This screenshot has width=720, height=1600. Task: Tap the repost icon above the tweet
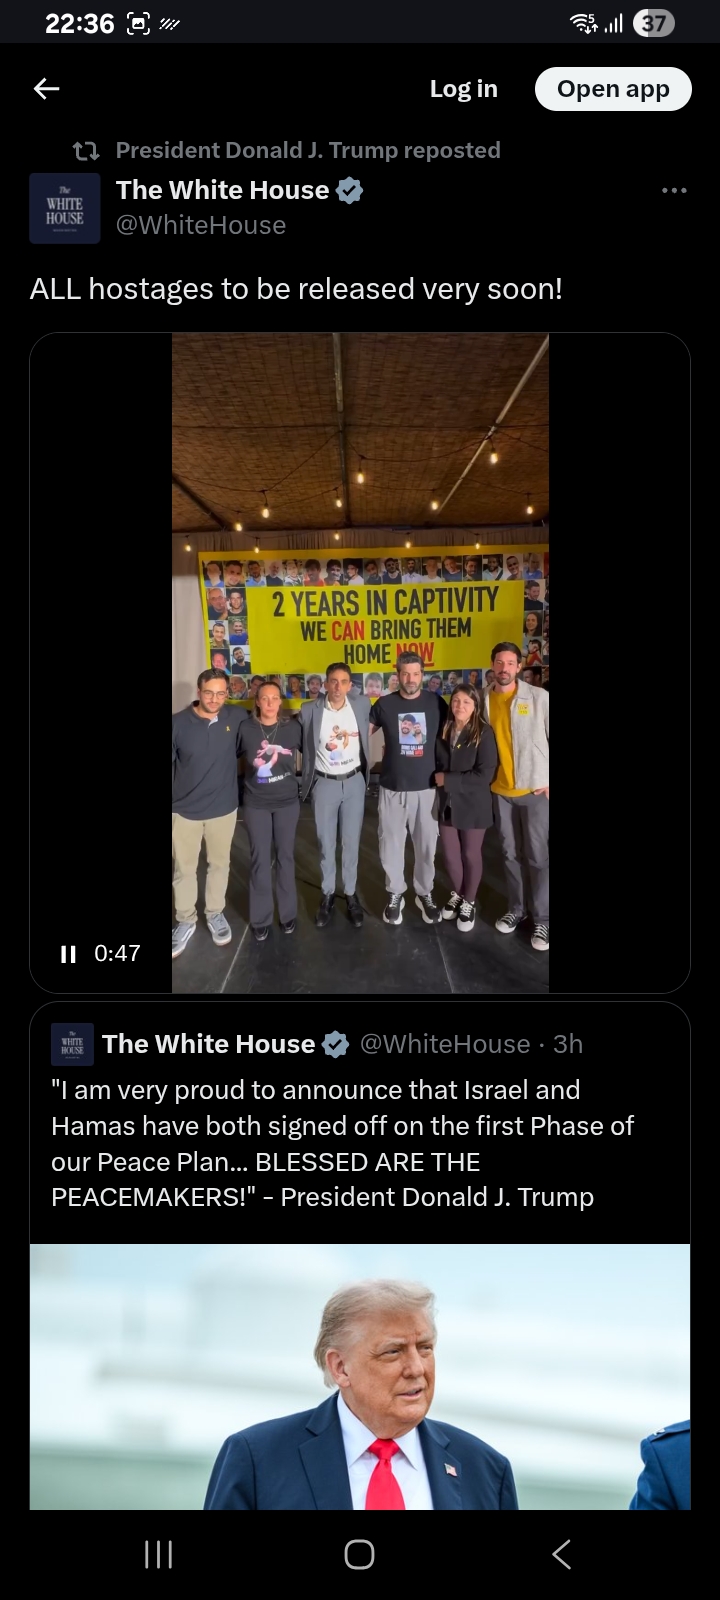(x=87, y=151)
